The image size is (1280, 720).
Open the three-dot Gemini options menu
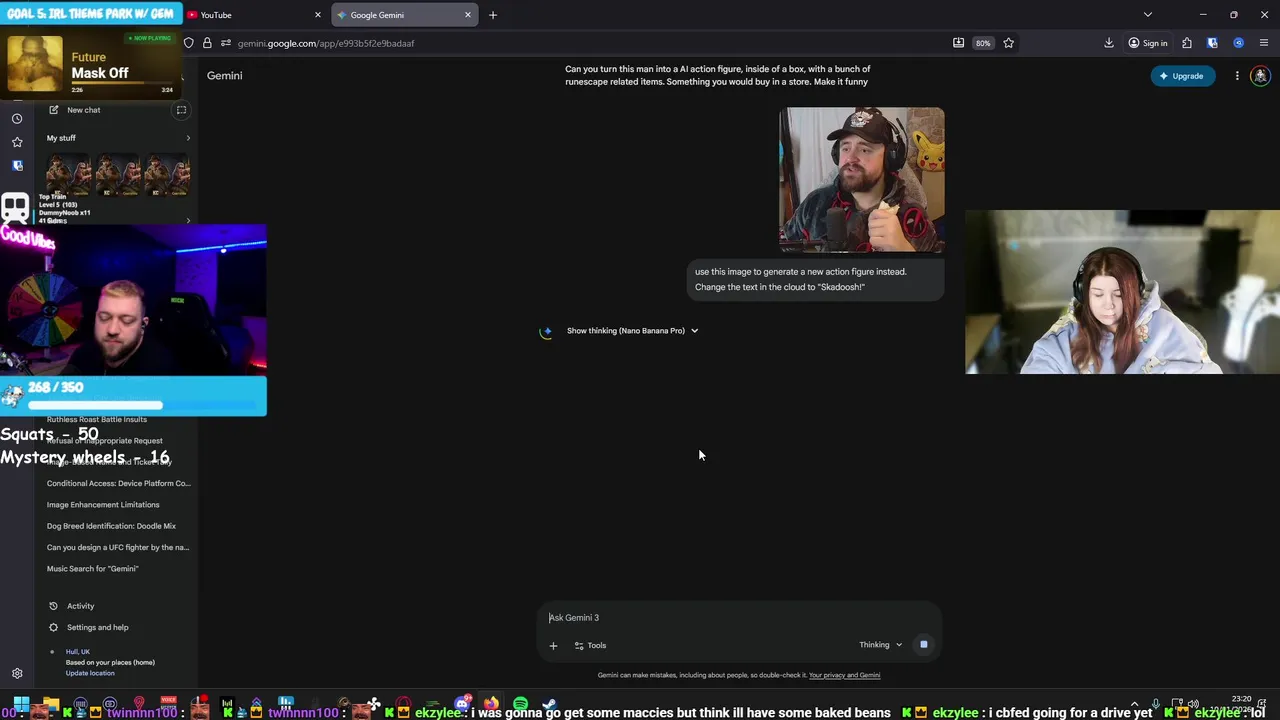click(1237, 76)
